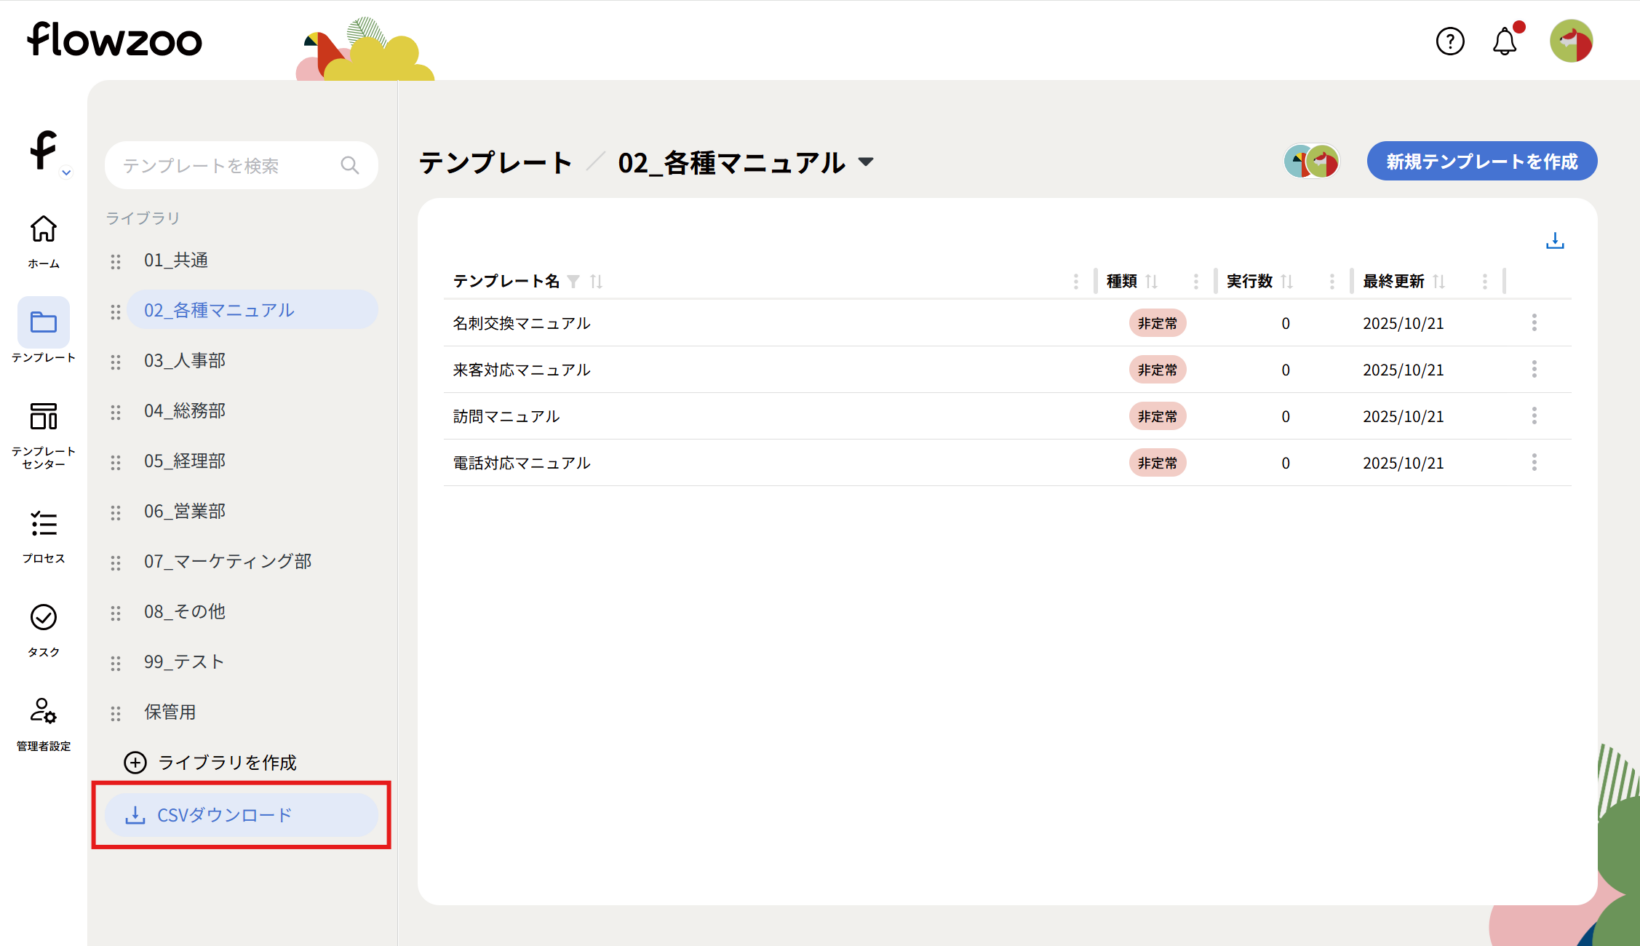This screenshot has height=946, width=1640.
Task: Sort the table by 最終更新 column
Action: coord(1439,282)
